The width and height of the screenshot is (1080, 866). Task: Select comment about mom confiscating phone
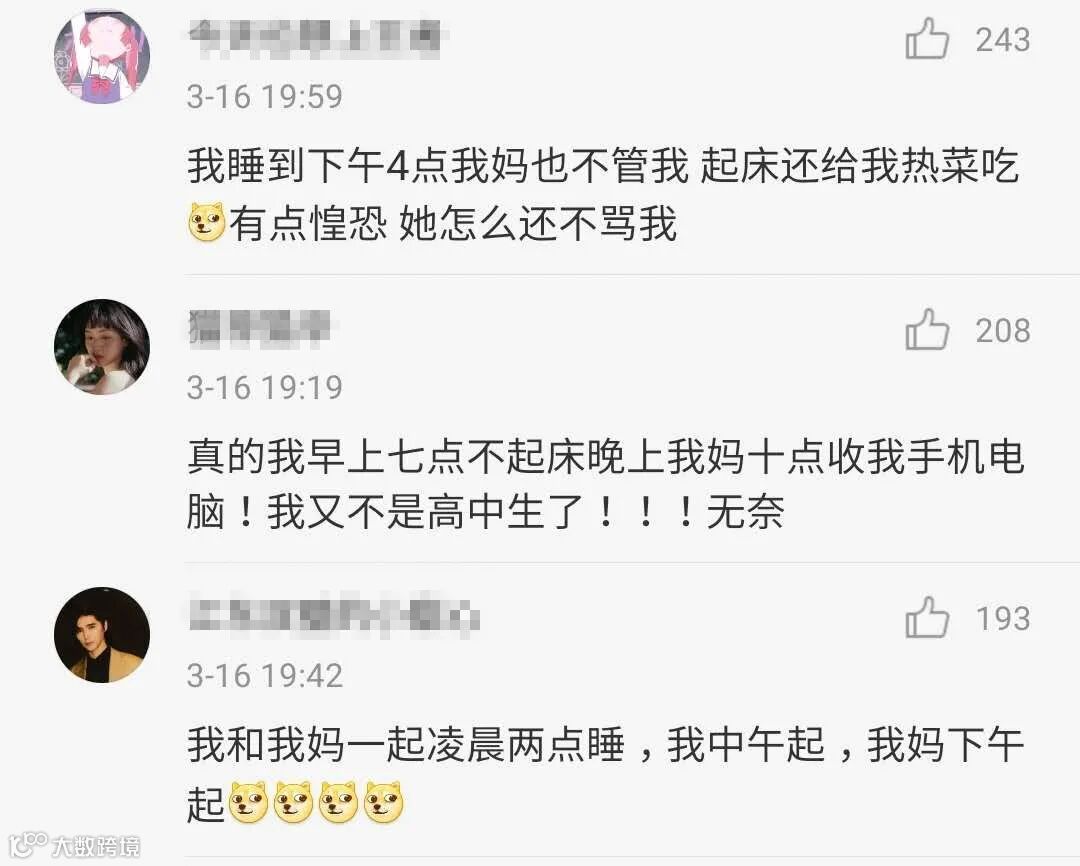click(605, 484)
